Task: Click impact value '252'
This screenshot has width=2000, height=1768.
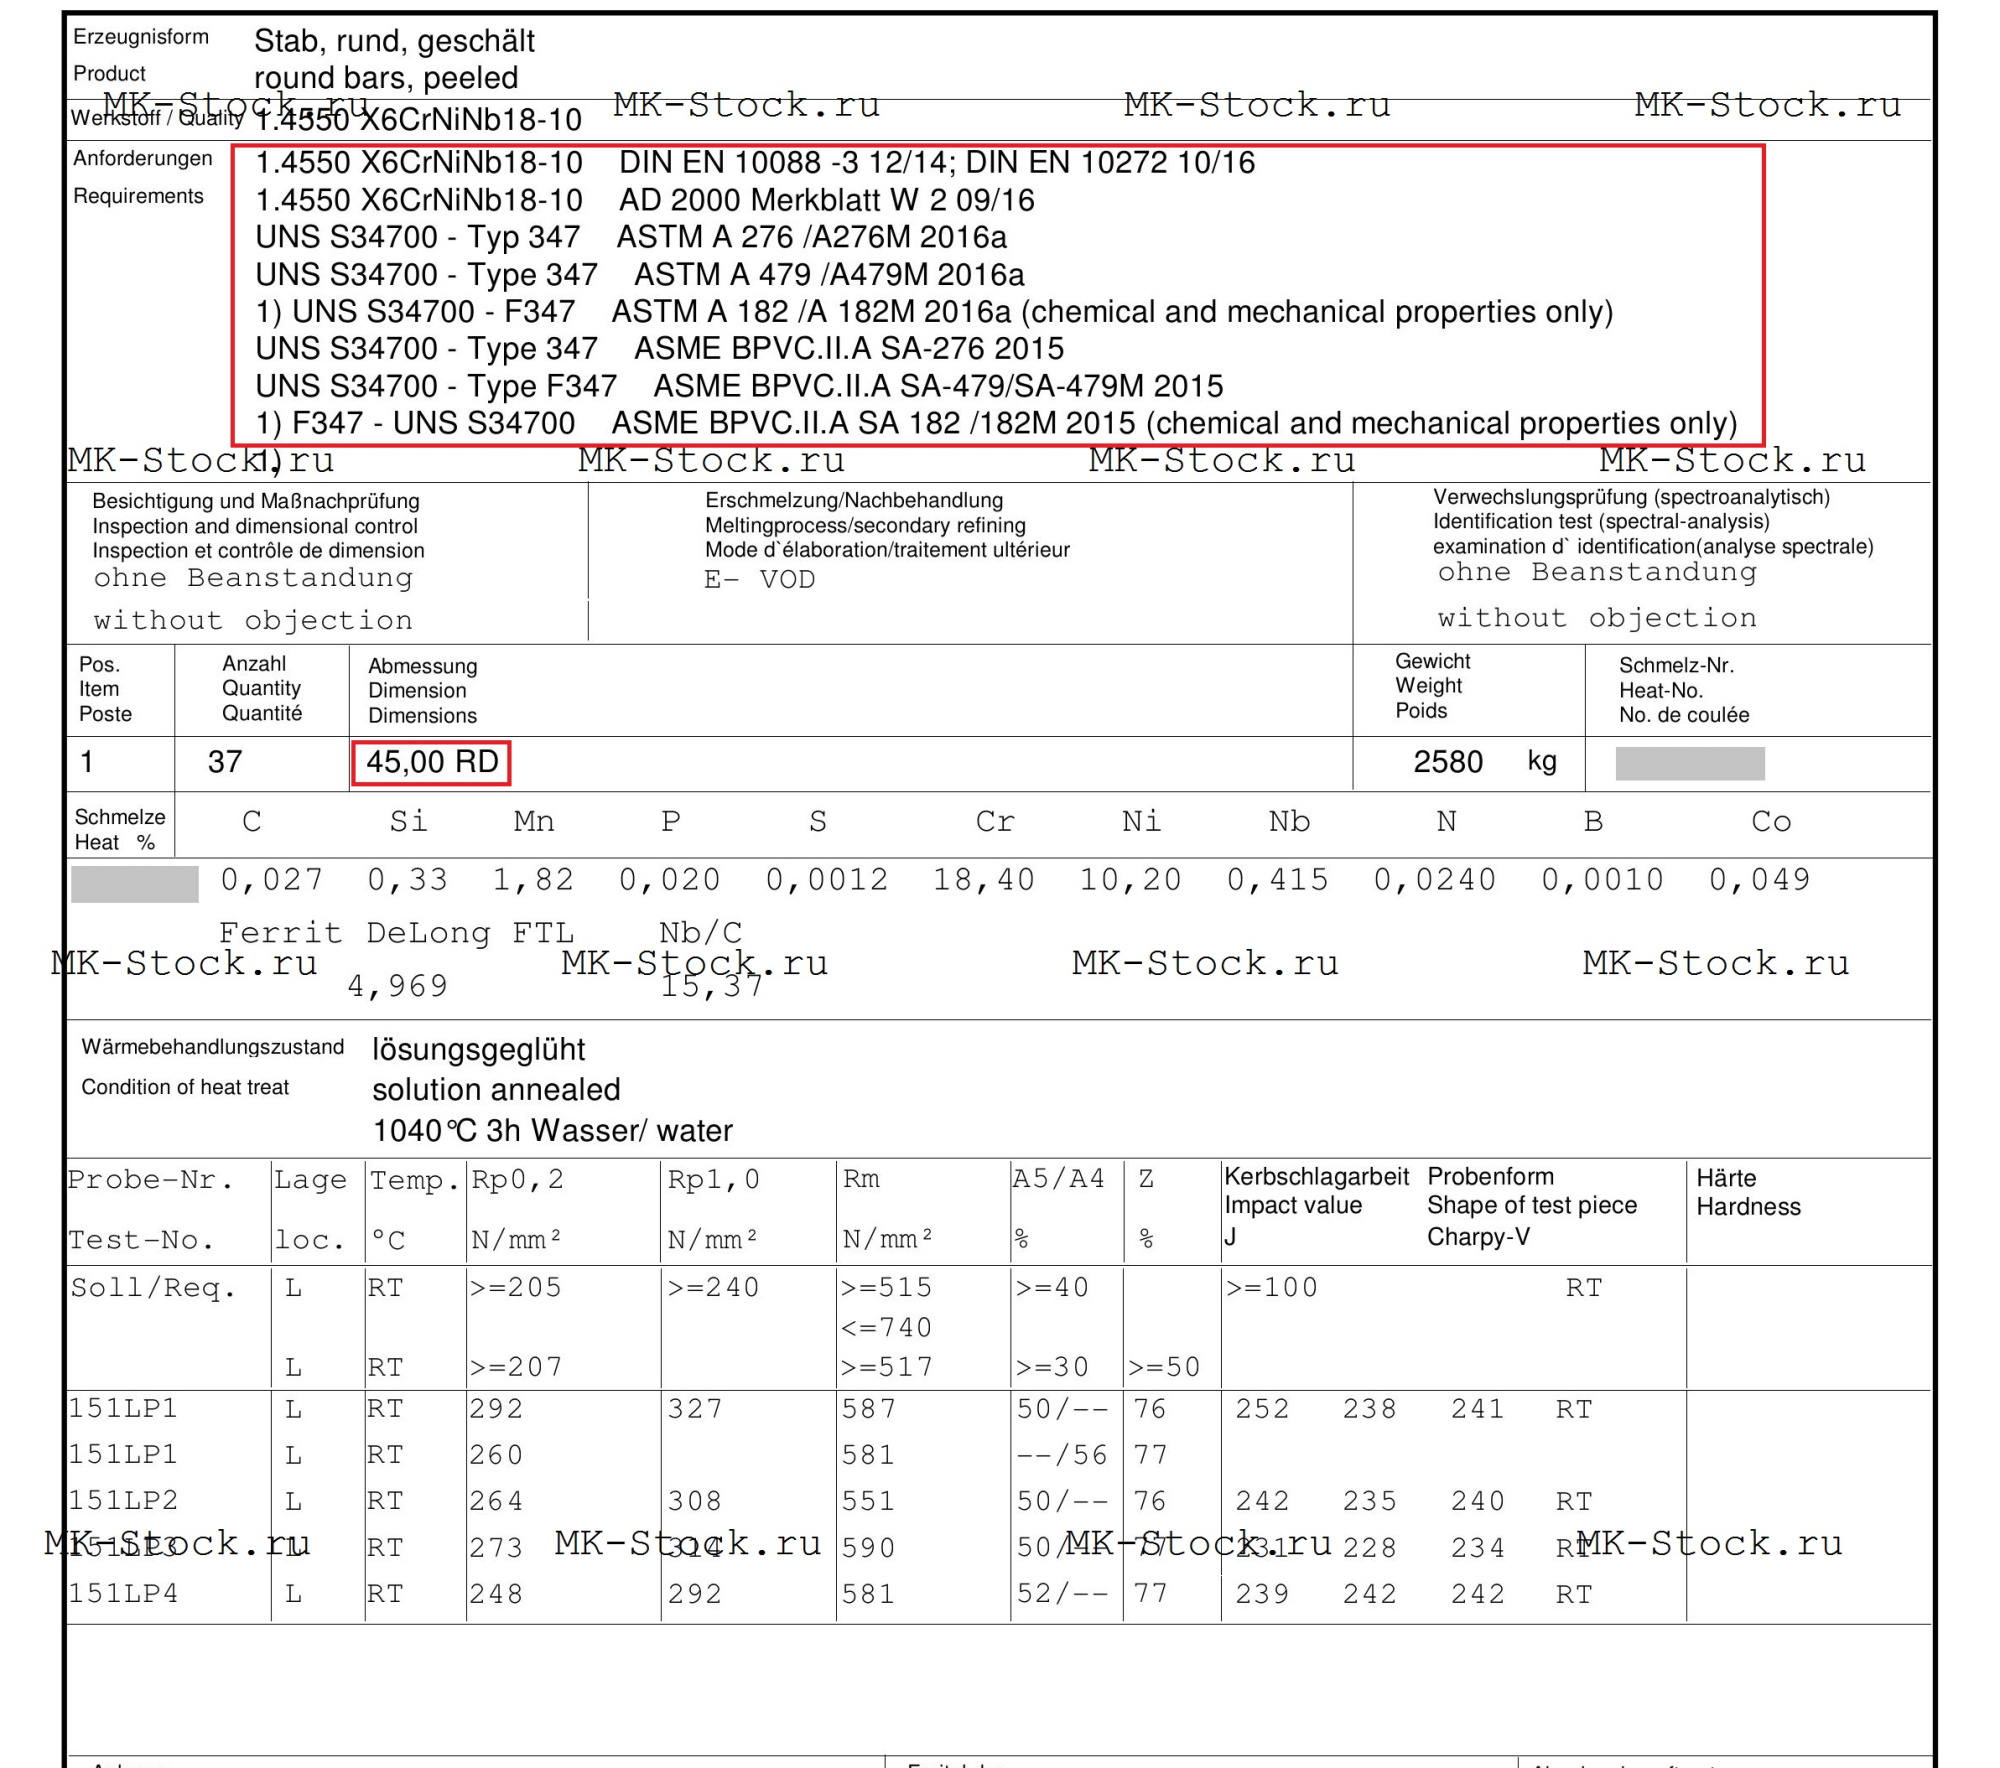Action: pos(1262,1409)
